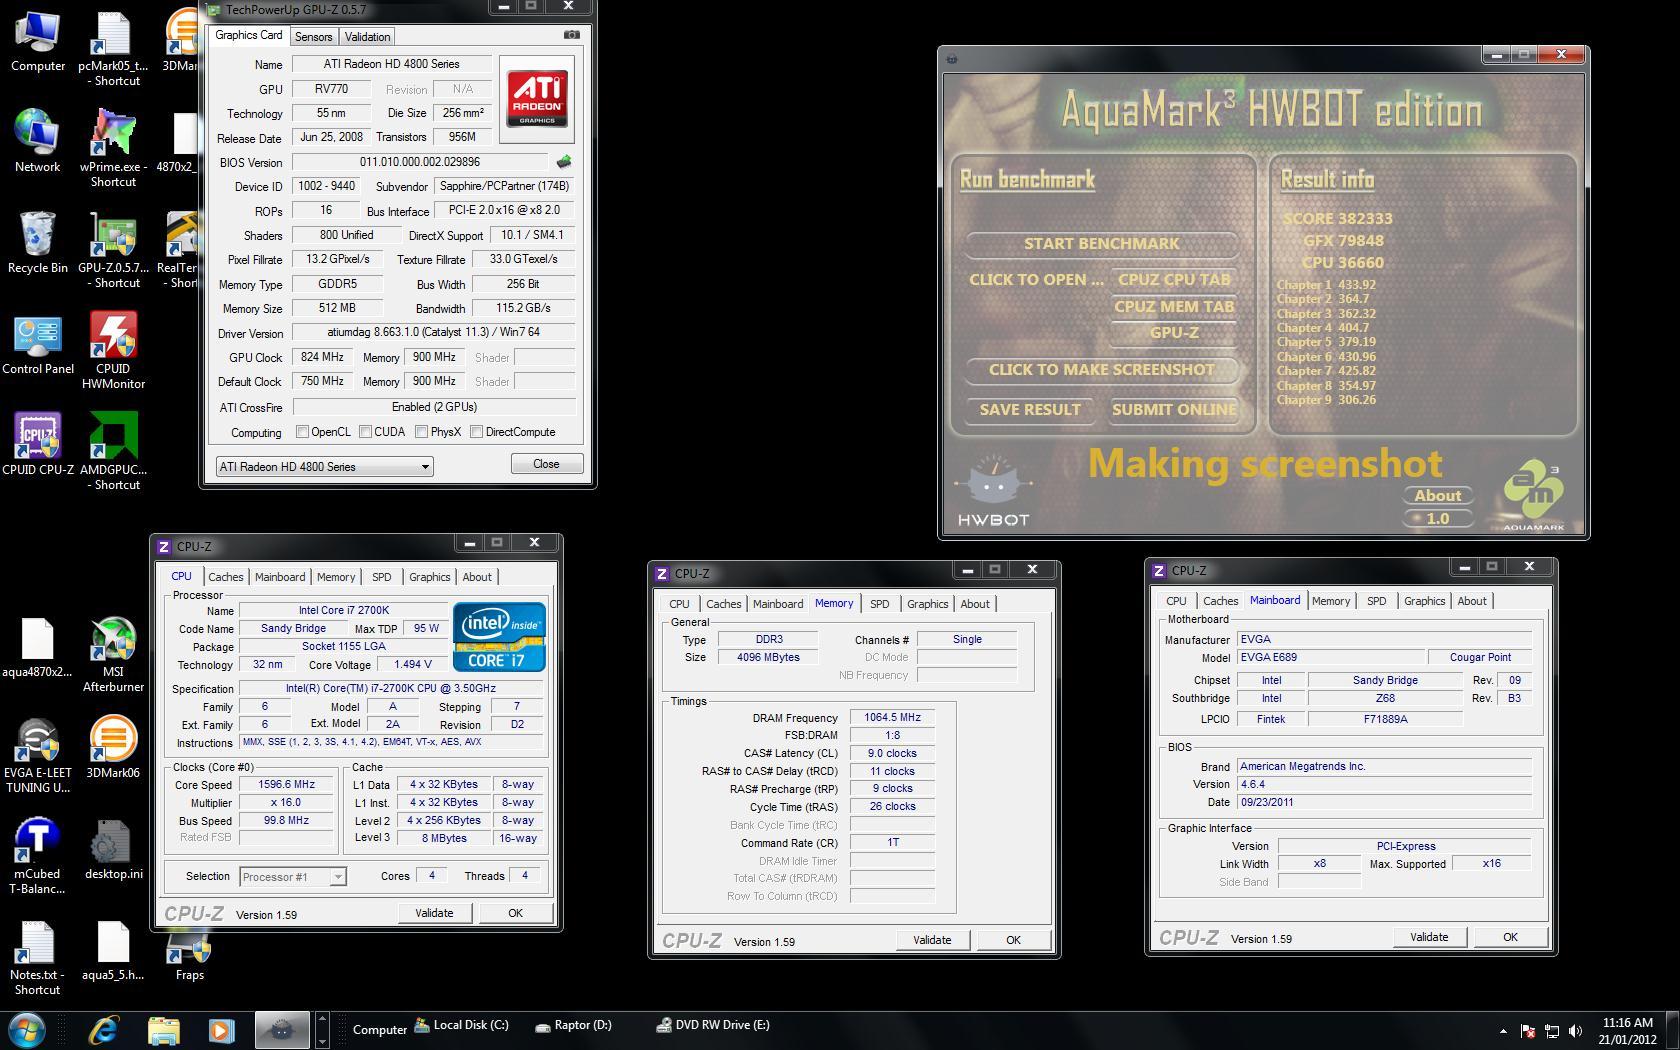Open EVGA E-LEET Tuning Utility icon
1680x1050 pixels.
tap(37, 755)
